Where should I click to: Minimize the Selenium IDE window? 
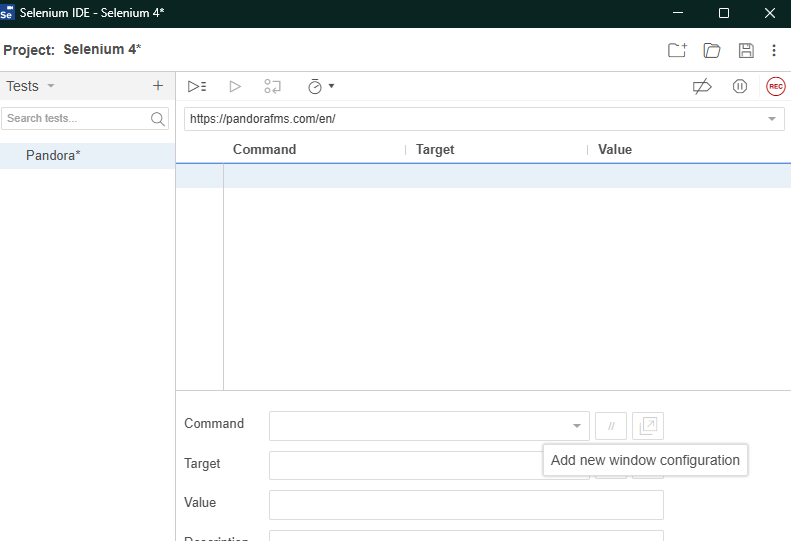[678, 13]
